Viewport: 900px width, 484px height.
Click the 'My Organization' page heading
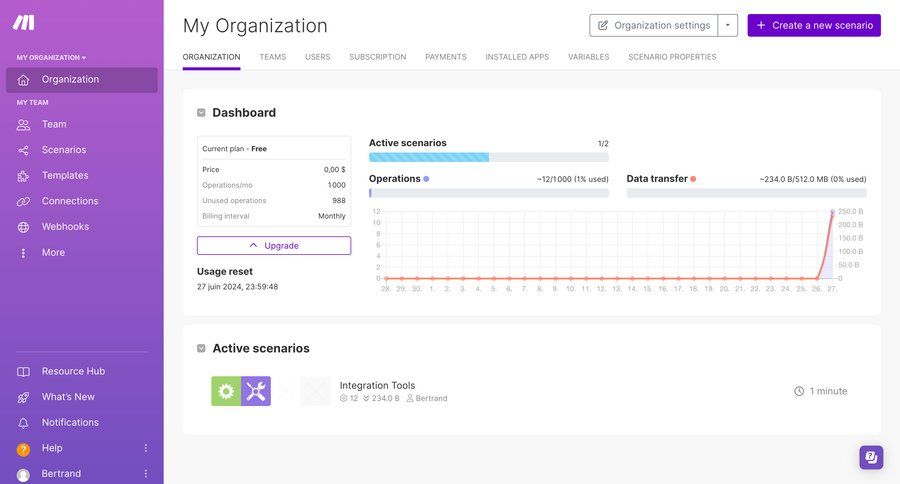pos(255,26)
